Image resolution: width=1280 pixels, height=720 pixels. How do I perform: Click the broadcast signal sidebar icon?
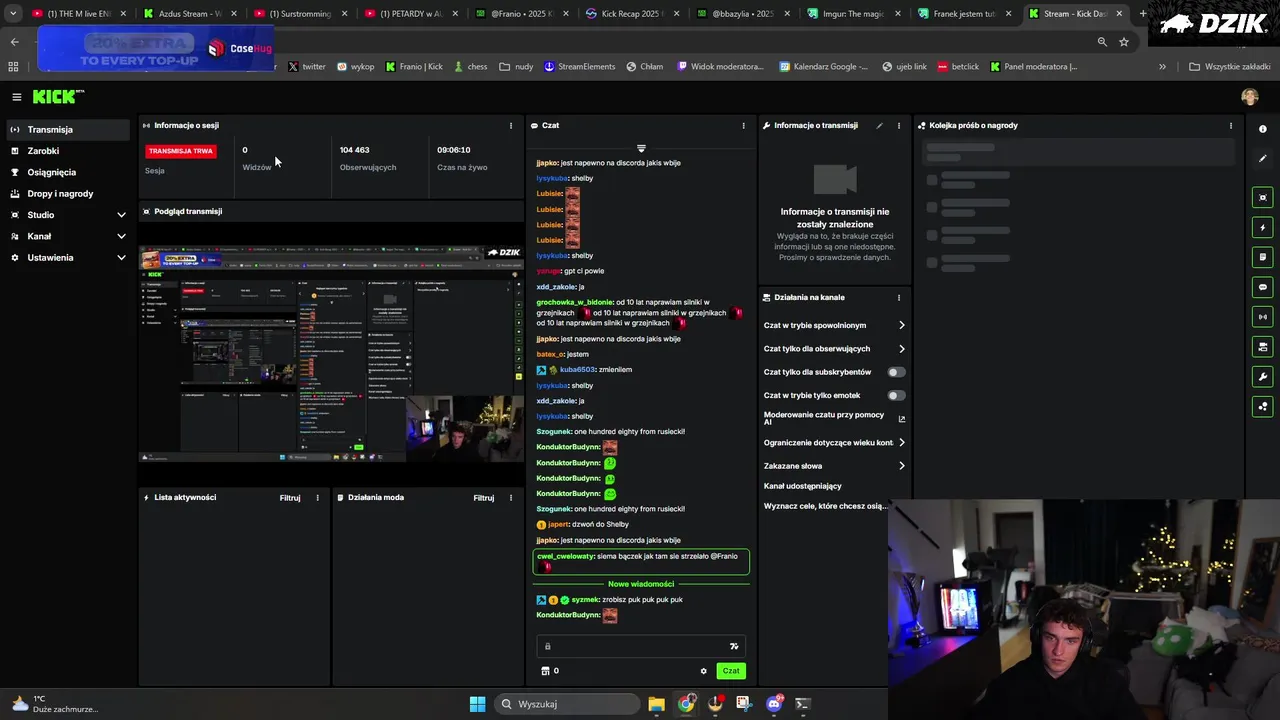tap(1262, 317)
